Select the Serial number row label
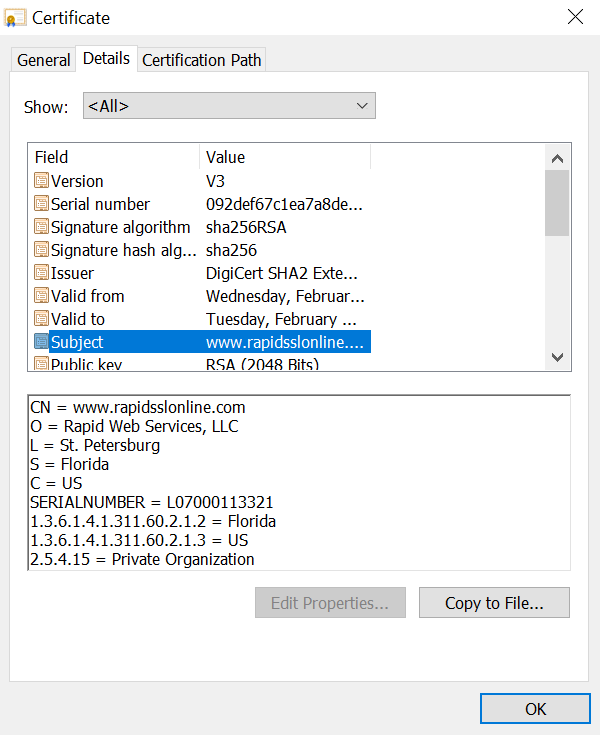600x735 pixels. pyautogui.click(x=100, y=204)
